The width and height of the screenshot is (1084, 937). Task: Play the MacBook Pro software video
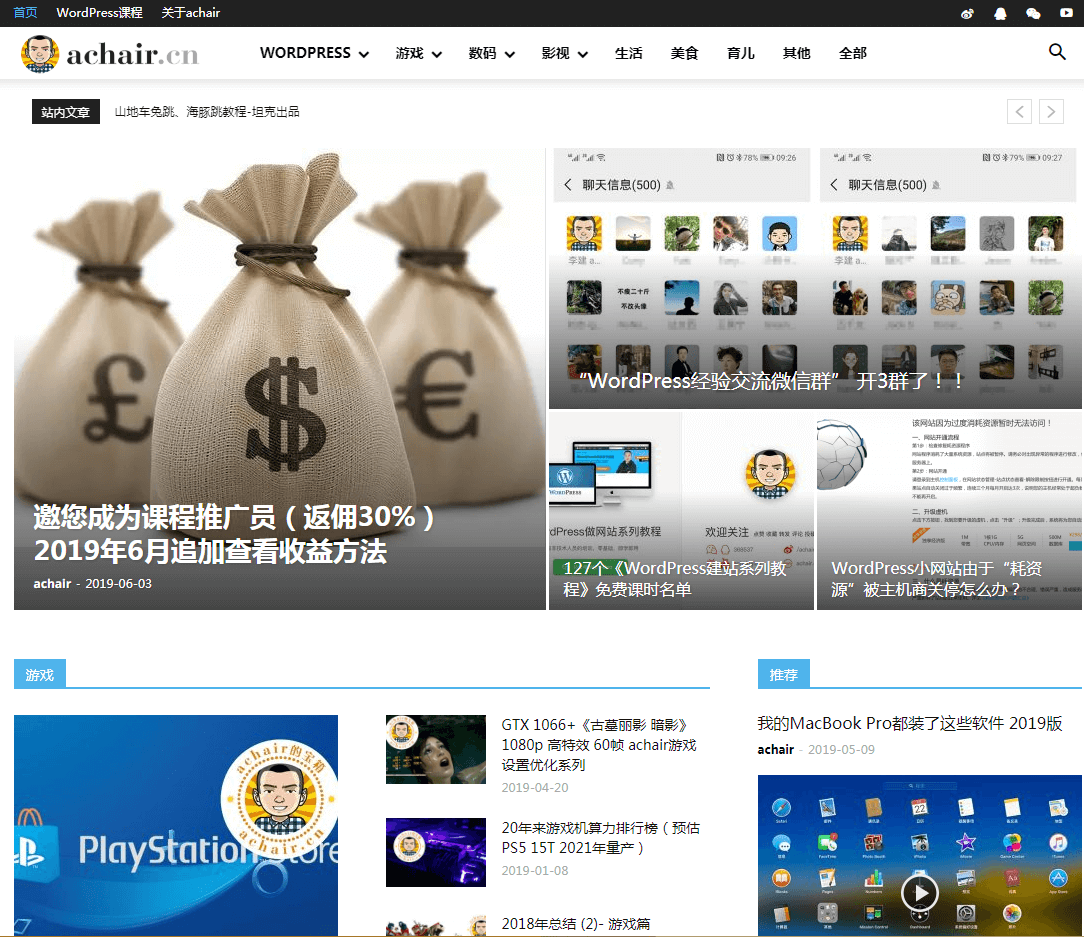click(920, 891)
